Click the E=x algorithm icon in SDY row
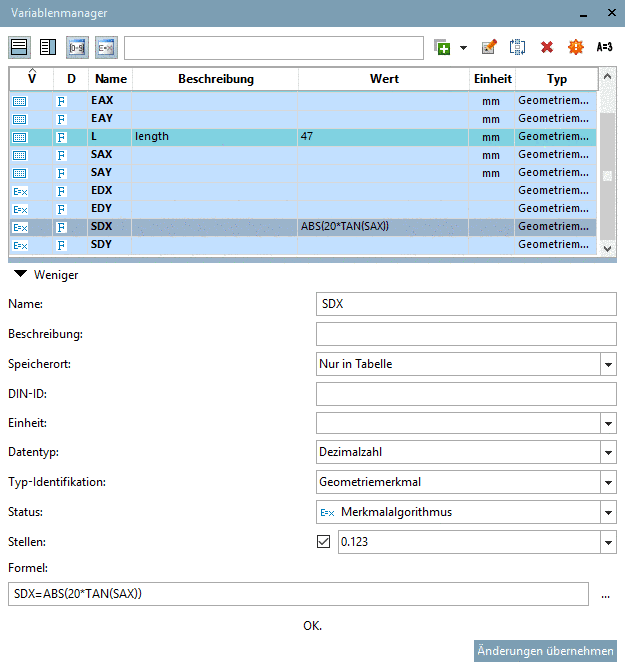This screenshot has width=625, height=671. pyautogui.click(x=20, y=246)
